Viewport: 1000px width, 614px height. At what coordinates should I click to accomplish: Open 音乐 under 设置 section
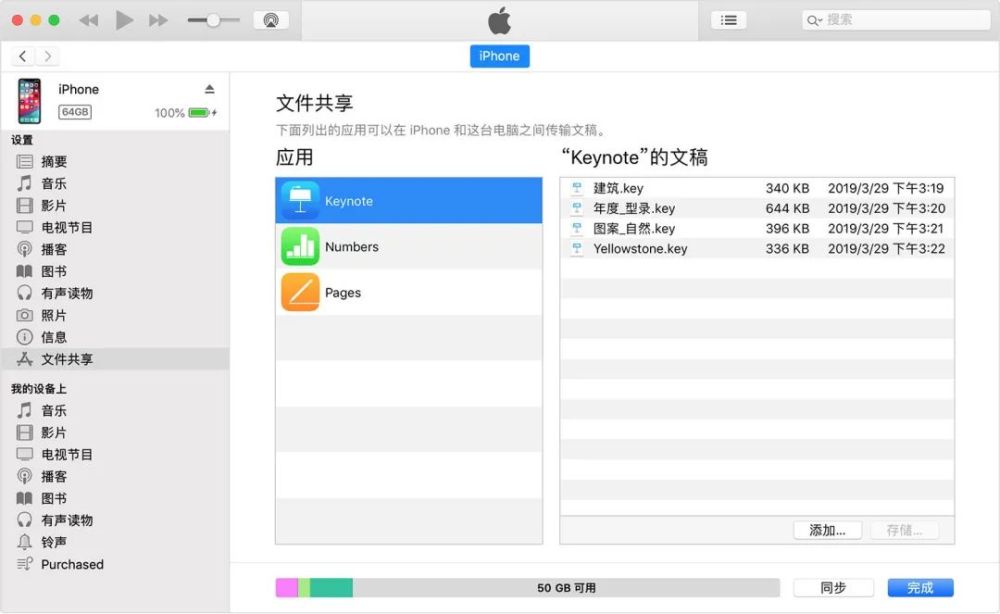click(x=115, y=184)
